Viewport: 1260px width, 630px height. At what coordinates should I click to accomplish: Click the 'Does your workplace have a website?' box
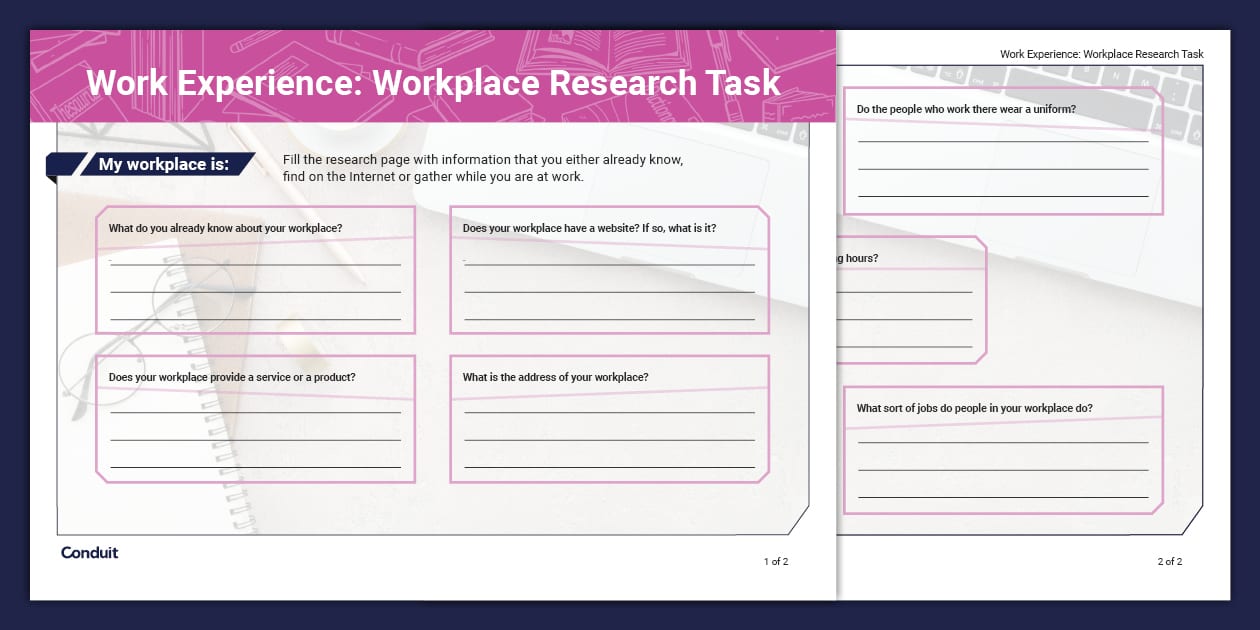click(610, 268)
